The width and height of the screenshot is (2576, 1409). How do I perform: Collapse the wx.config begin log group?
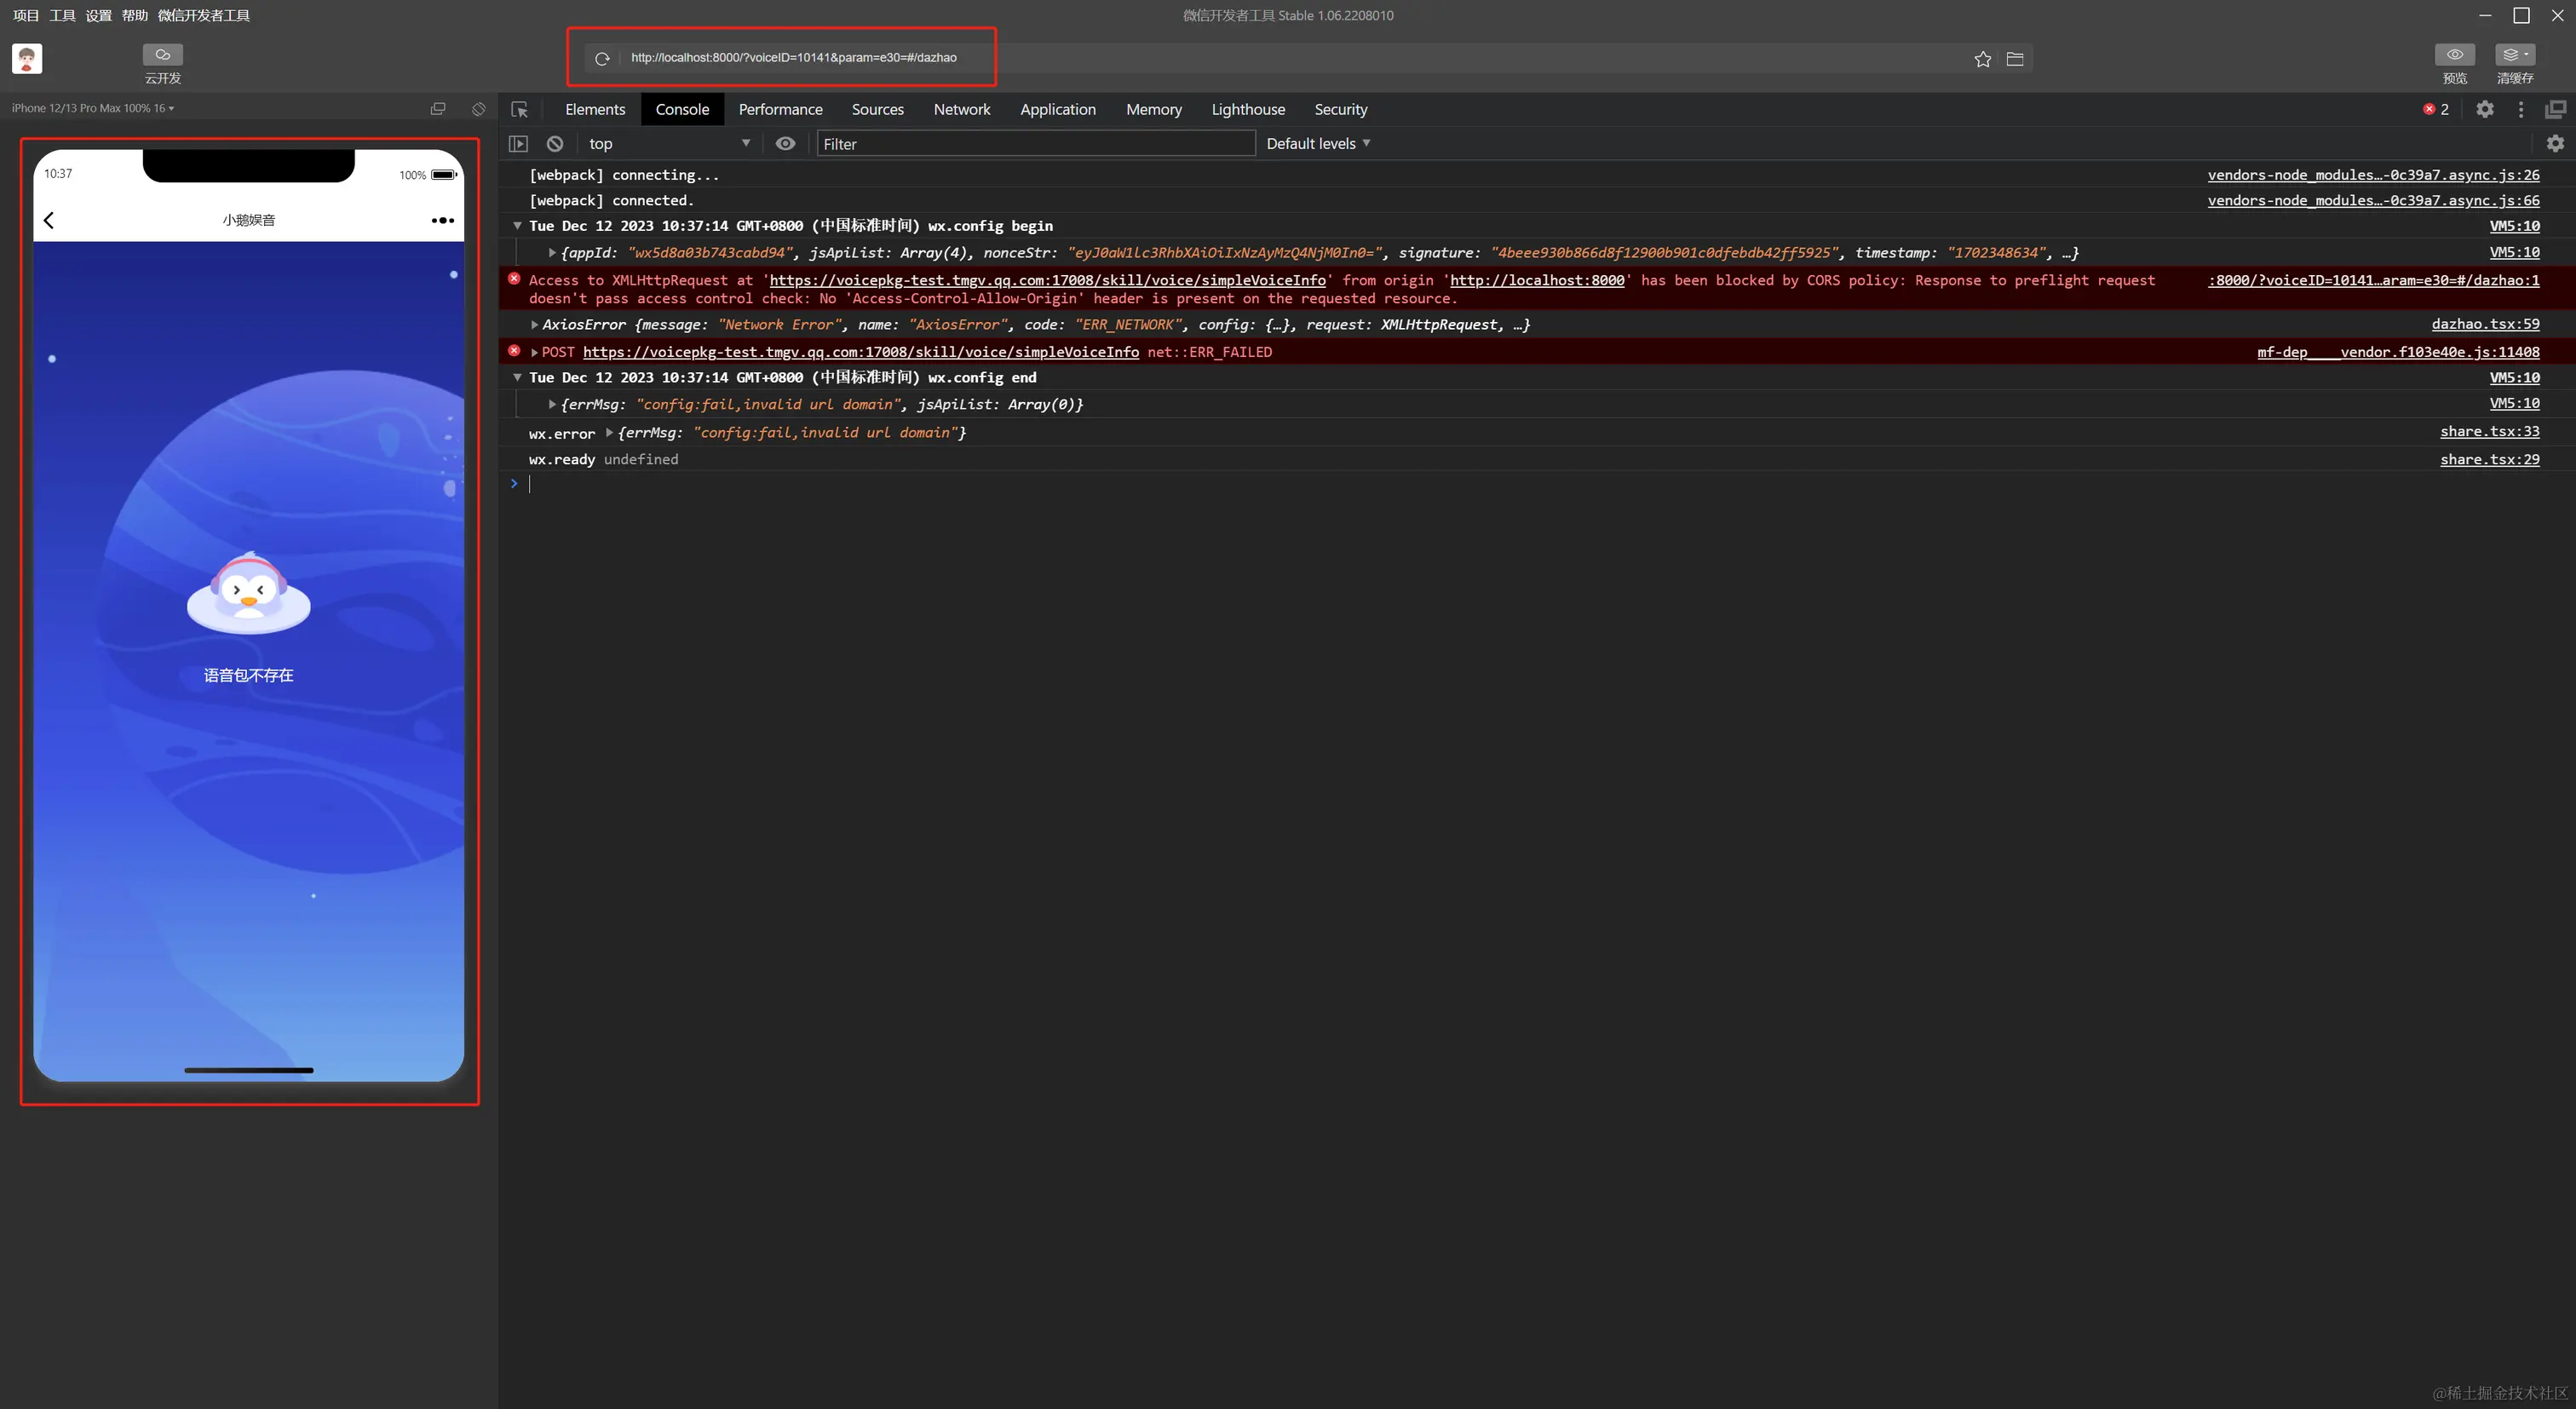pyautogui.click(x=517, y=226)
